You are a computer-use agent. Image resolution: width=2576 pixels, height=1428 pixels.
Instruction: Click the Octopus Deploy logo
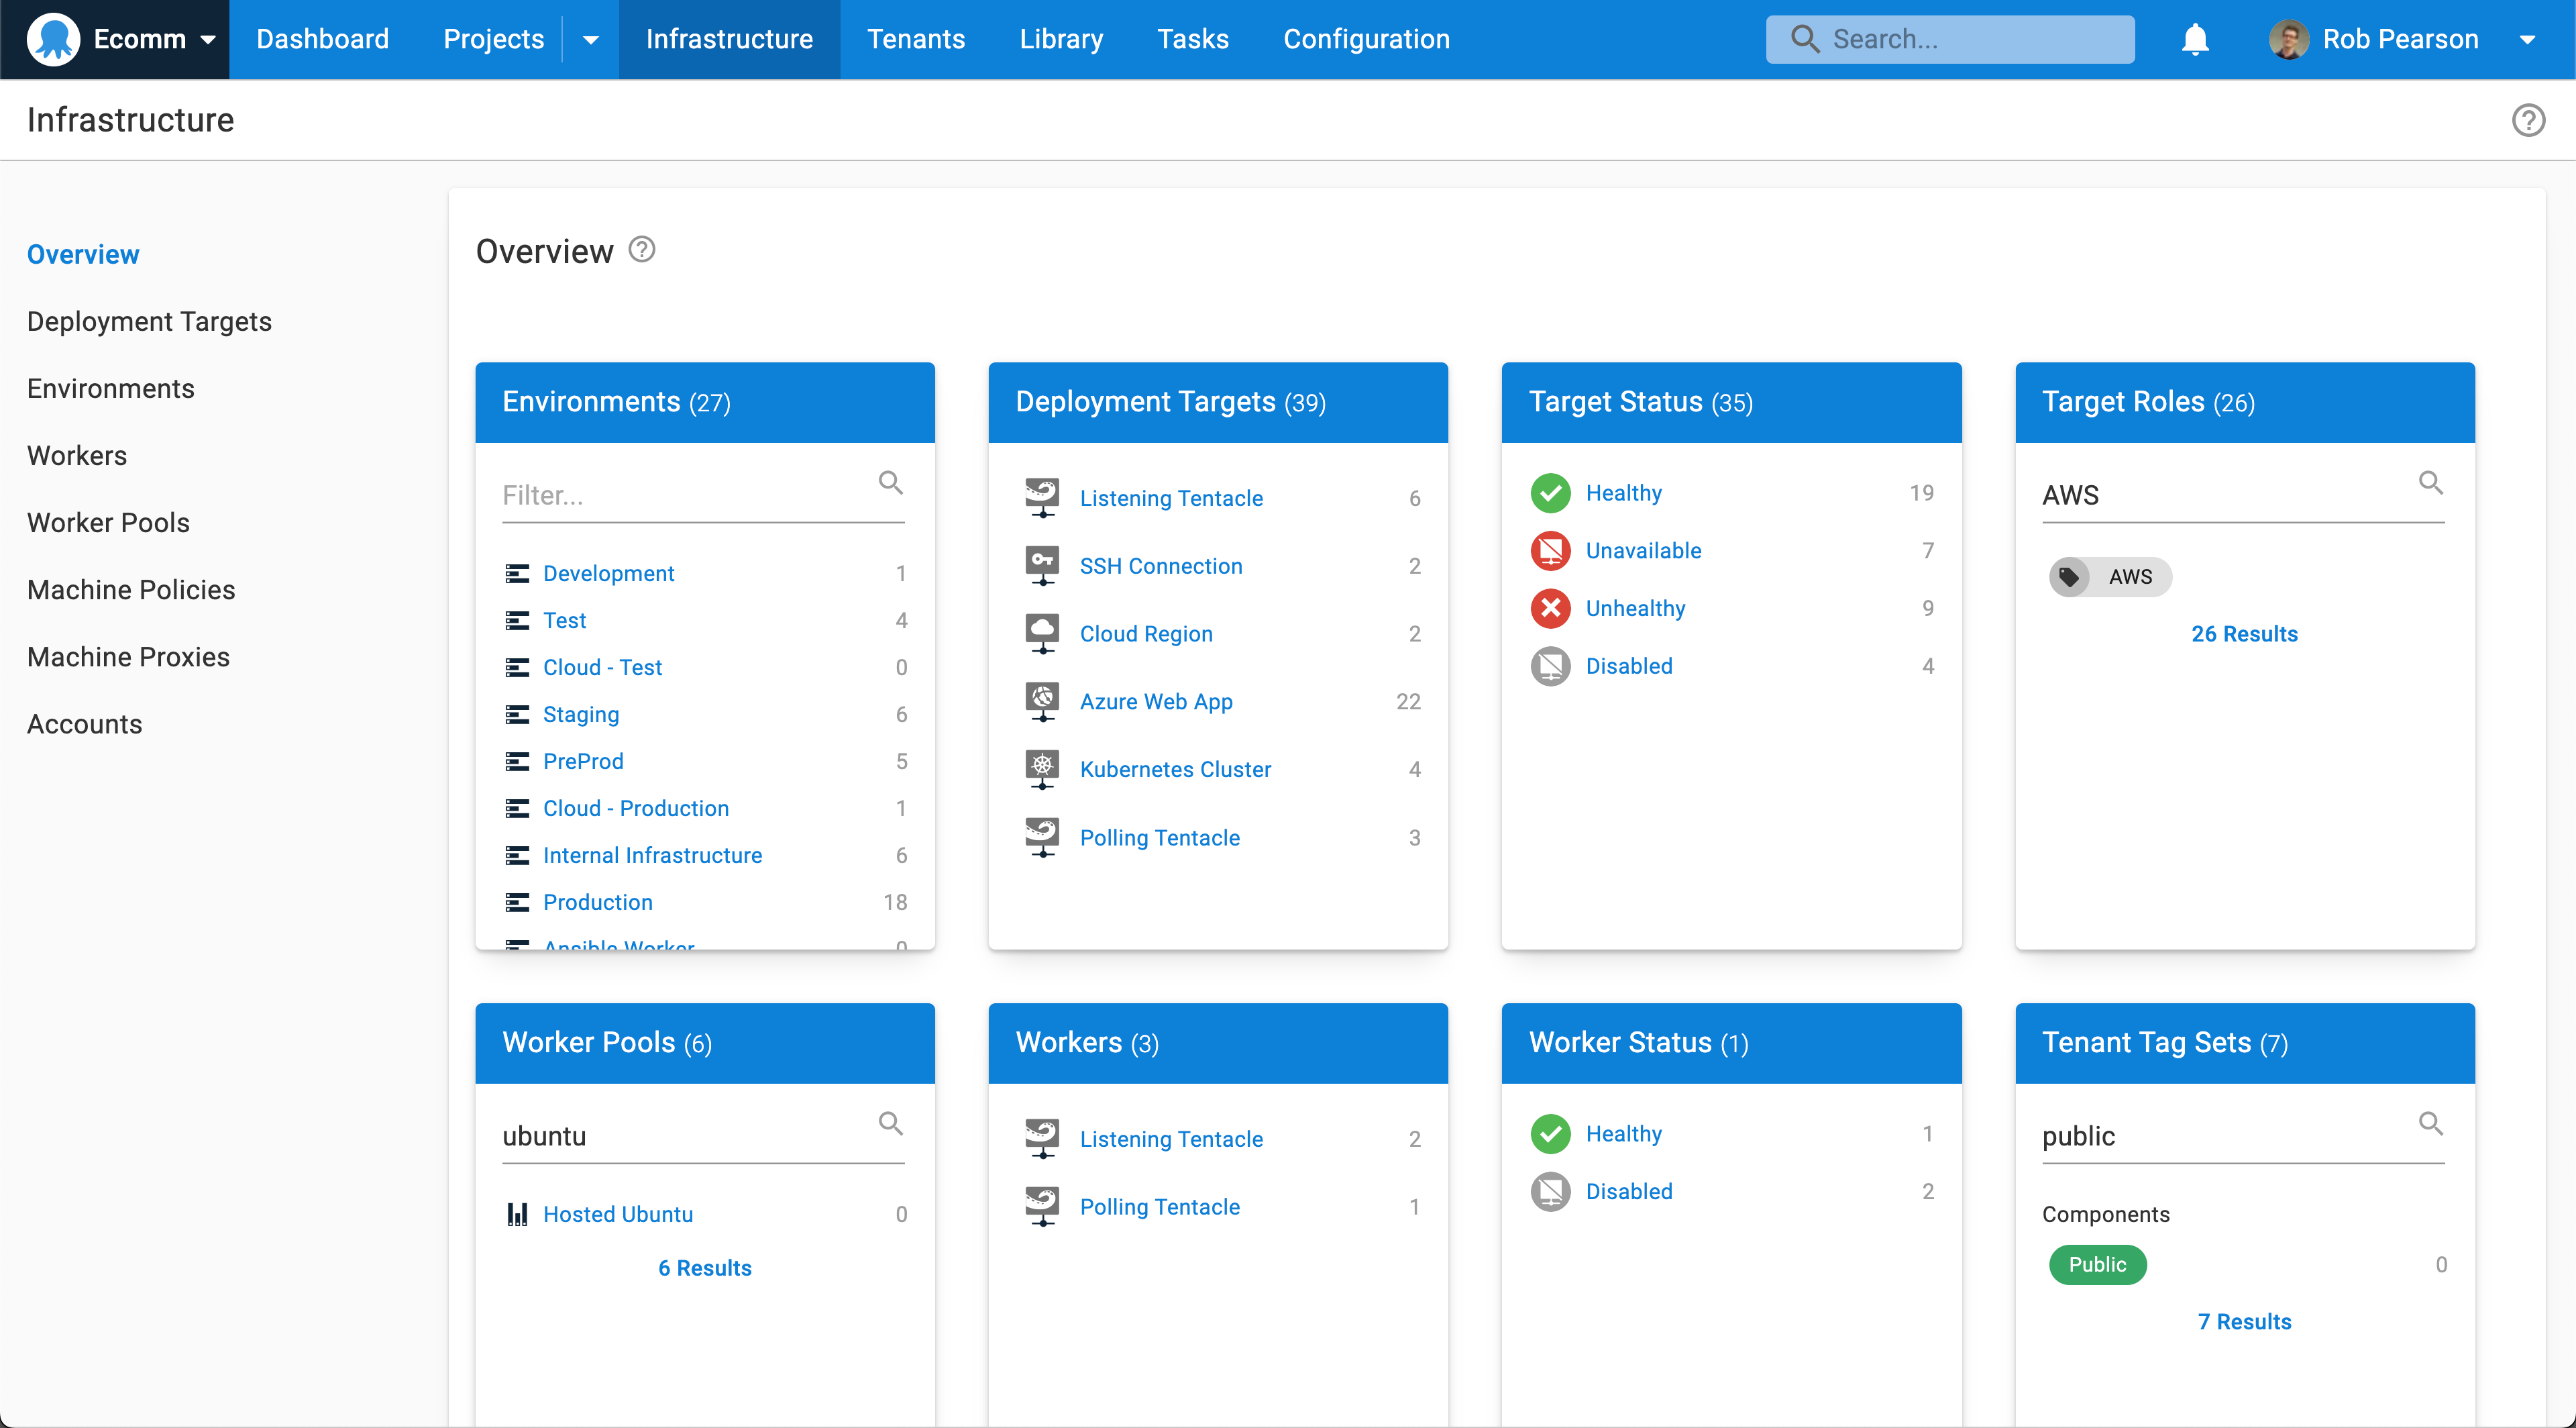pyautogui.click(x=55, y=39)
